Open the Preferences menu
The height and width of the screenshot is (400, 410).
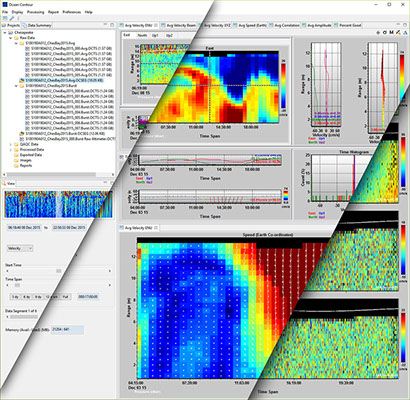click(x=72, y=12)
